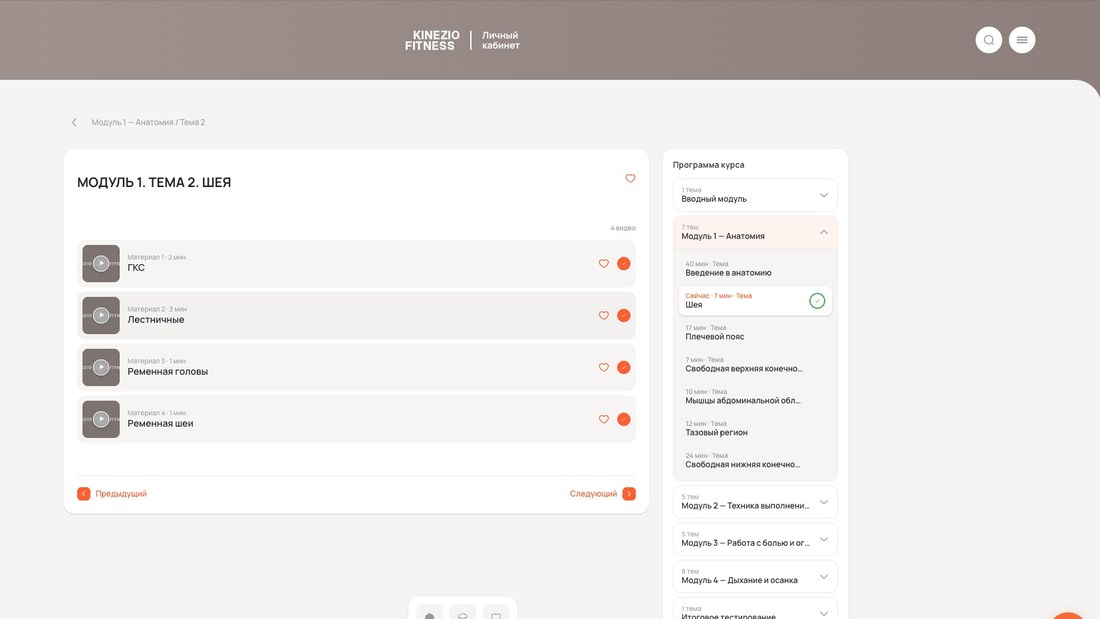Favorite the whole topic МОДУЛЬ 1. ТЕМА 2. ШЕЯ
The image size is (1100, 619).
[630, 178]
